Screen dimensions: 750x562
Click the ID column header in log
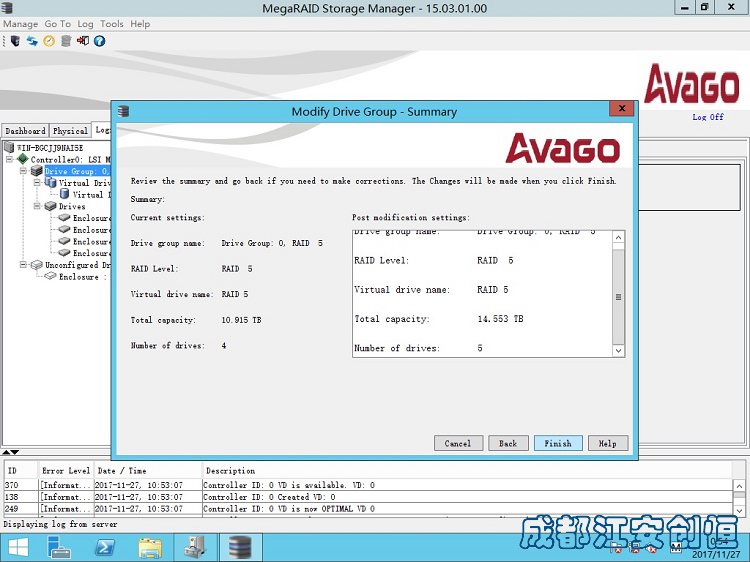point(20,471)
